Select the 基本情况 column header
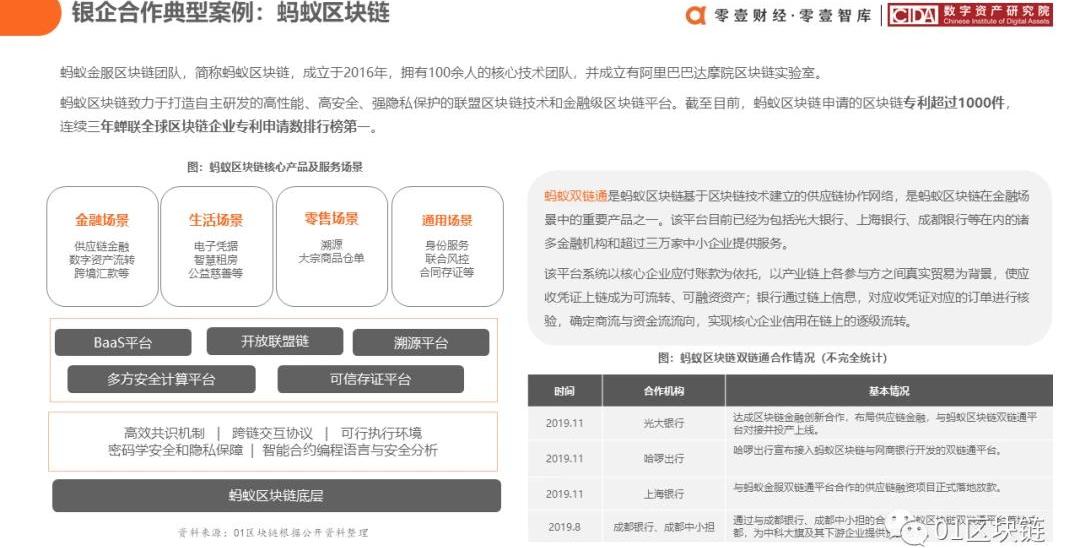 [888, 391]
